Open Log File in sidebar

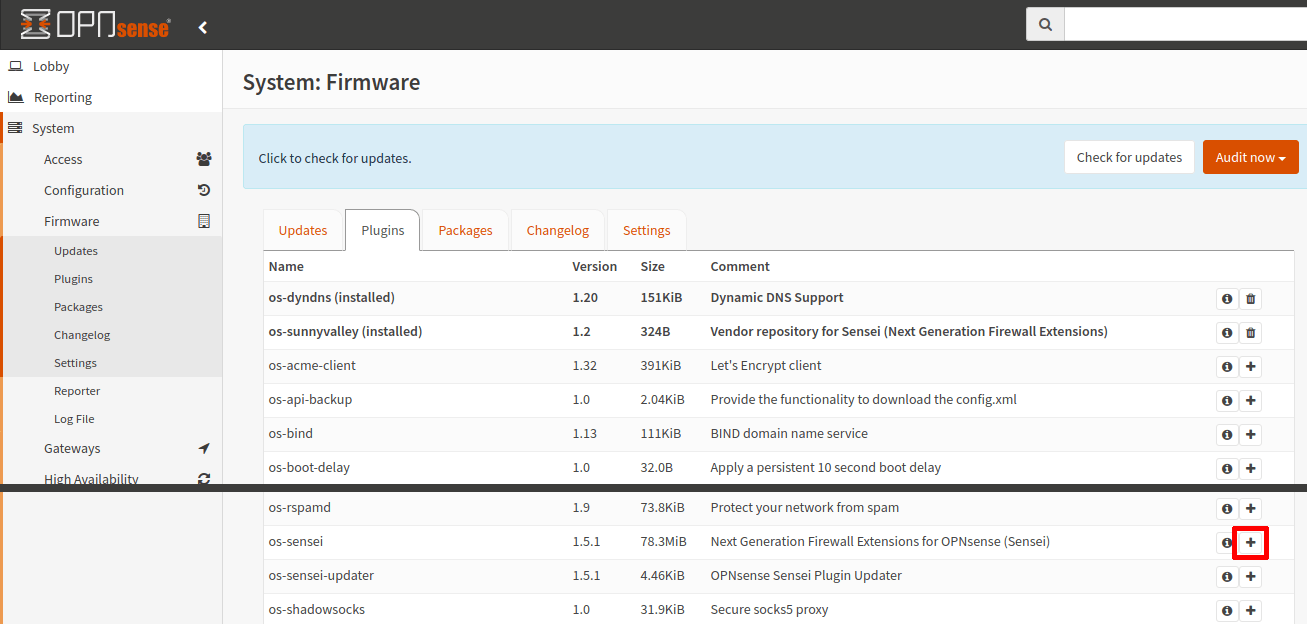[74, 419]
